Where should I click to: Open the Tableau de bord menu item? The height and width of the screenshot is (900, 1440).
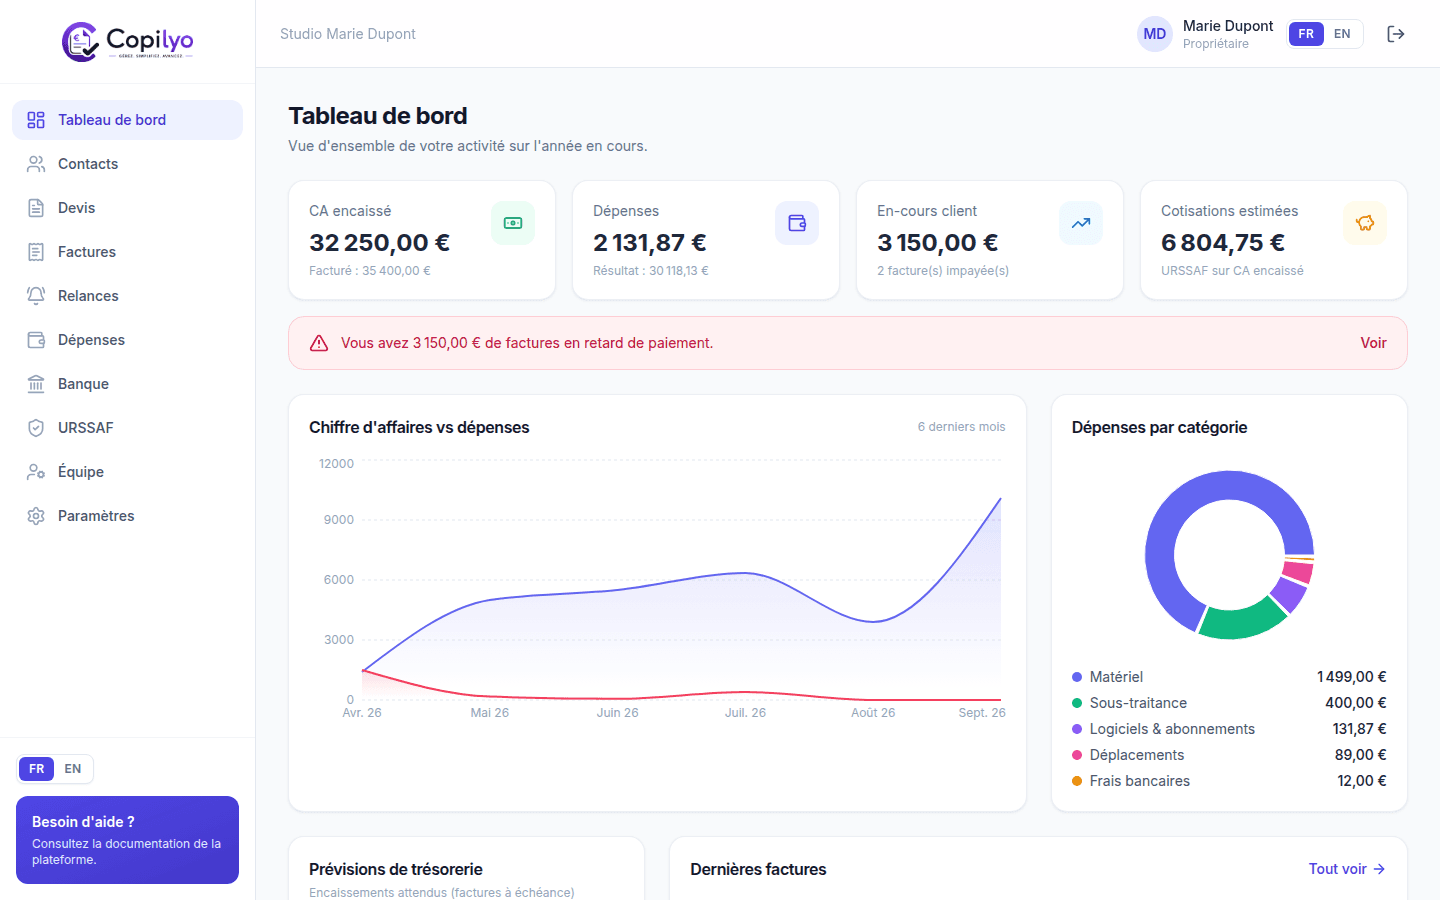click(x=127, y=120)
